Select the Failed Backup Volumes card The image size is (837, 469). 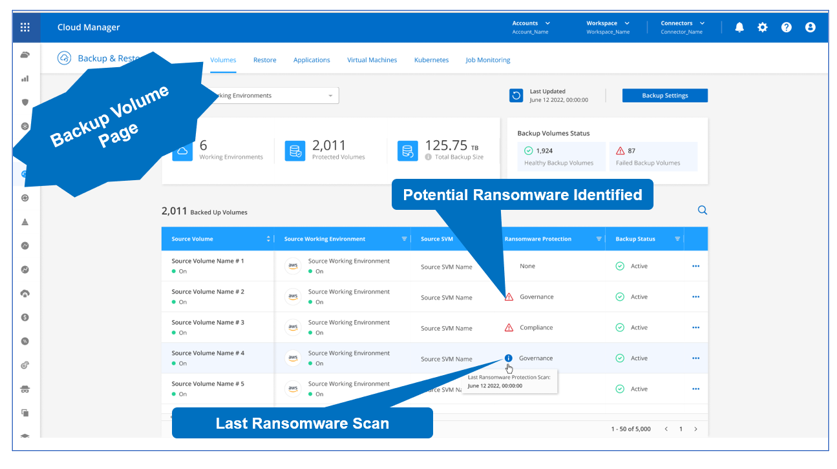coord(654,156)
